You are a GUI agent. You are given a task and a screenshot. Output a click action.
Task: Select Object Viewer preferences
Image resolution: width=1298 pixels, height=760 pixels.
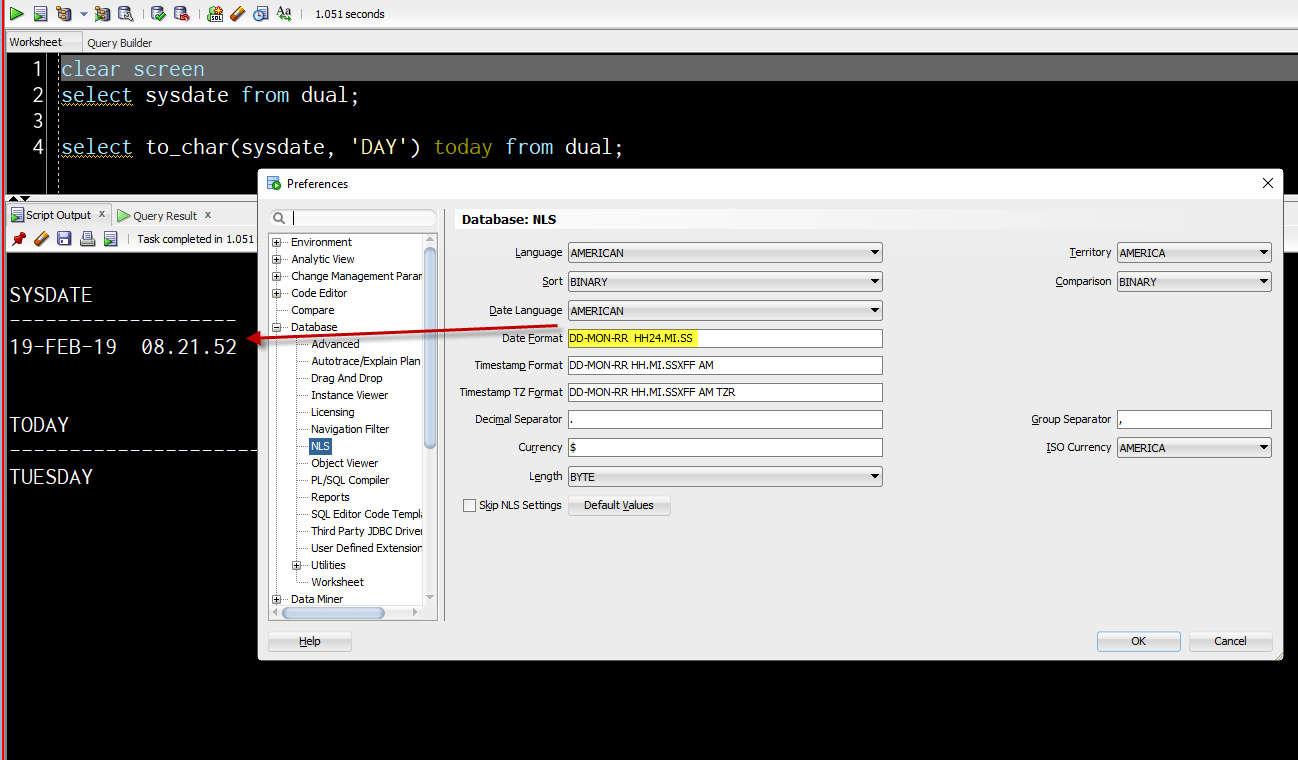tap(344, 463)
